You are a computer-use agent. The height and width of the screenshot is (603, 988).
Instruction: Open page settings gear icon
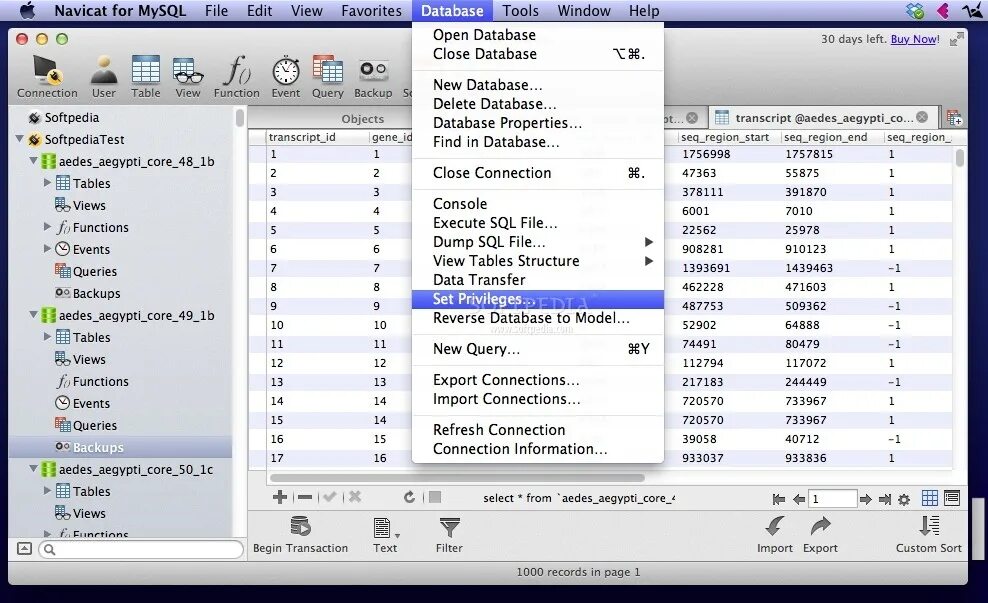click(904, 500)
